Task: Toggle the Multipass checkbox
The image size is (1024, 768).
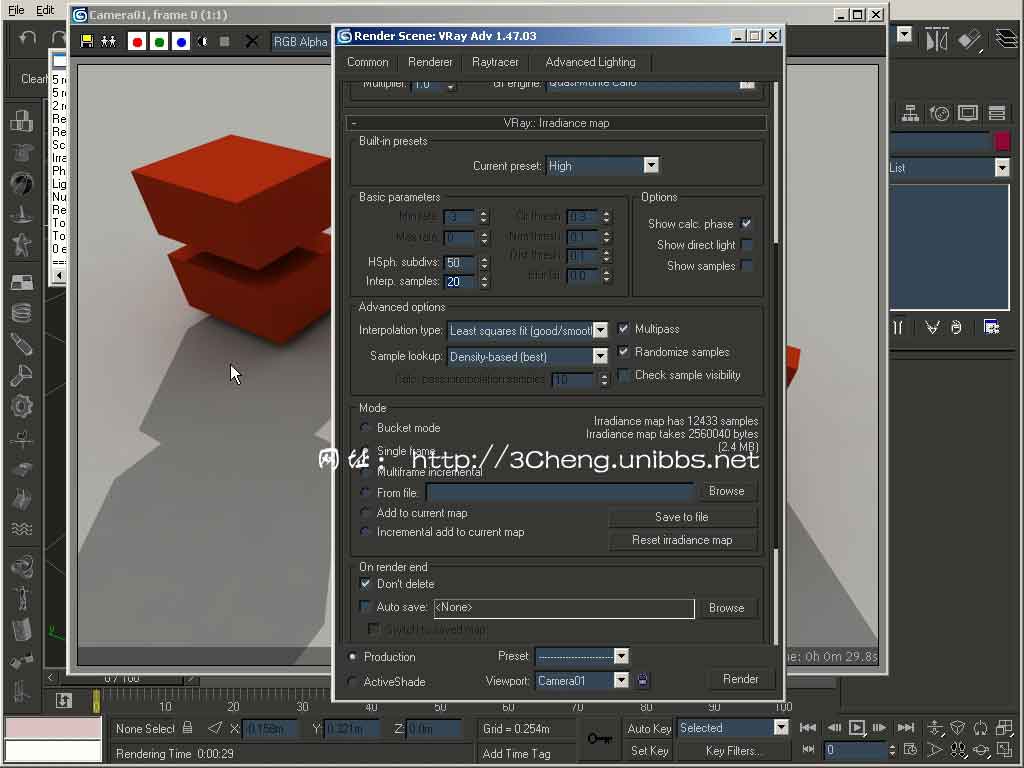Action: pyautogui.click(x=623, y=328)
